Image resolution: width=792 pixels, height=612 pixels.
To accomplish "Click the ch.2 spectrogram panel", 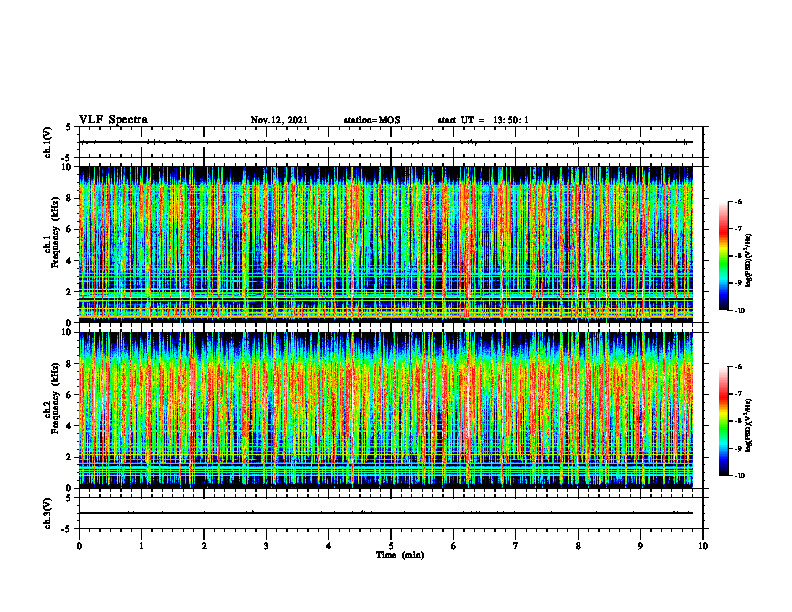I will pos(385,410).
